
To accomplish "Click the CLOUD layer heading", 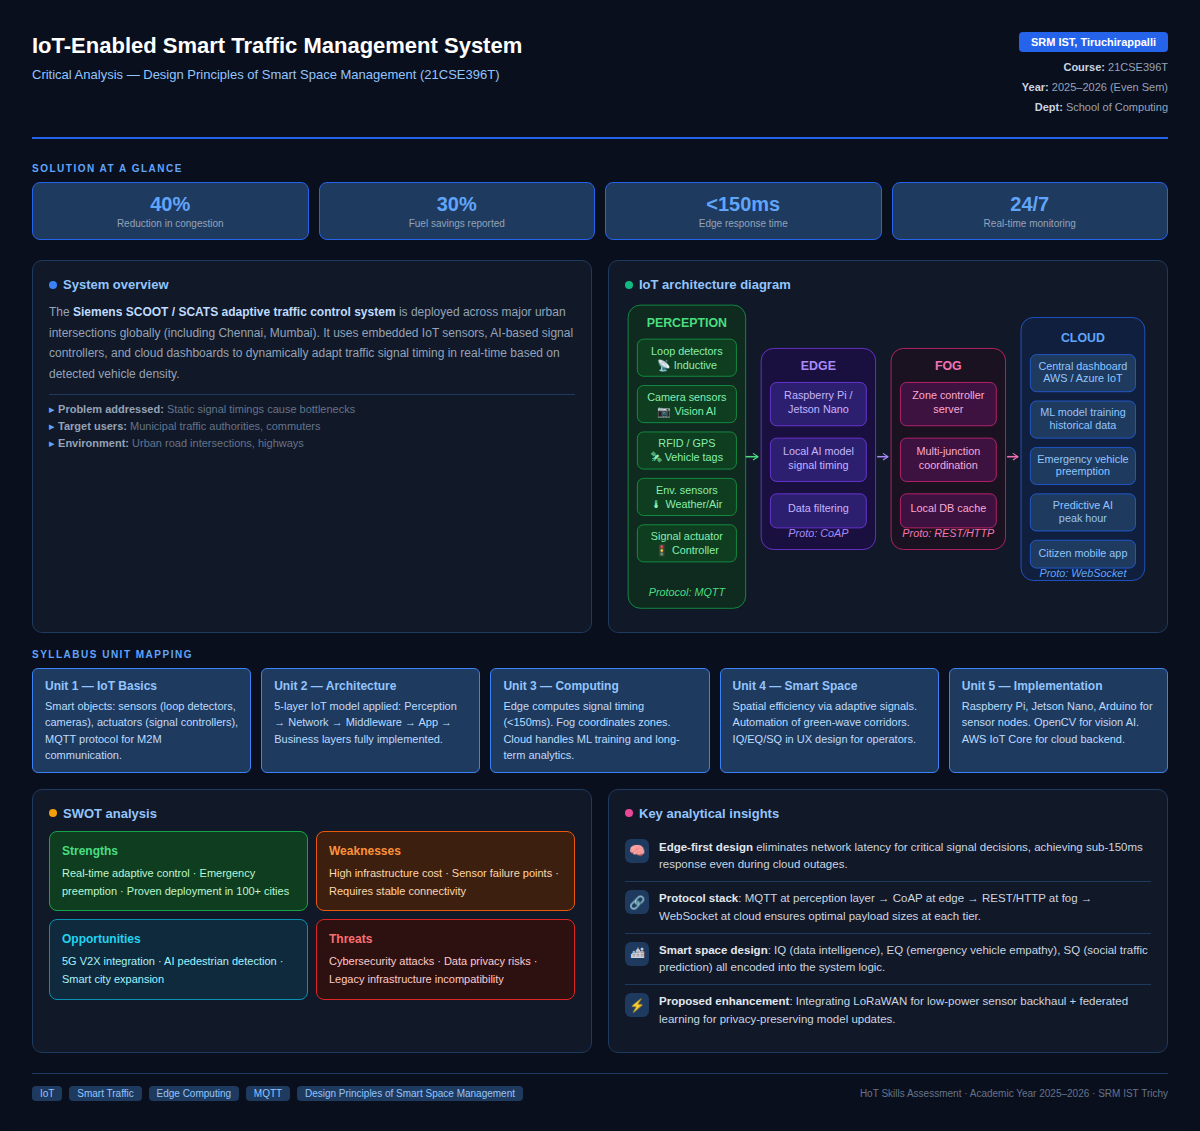I will pyautogui.click(x=1083, y=338).
